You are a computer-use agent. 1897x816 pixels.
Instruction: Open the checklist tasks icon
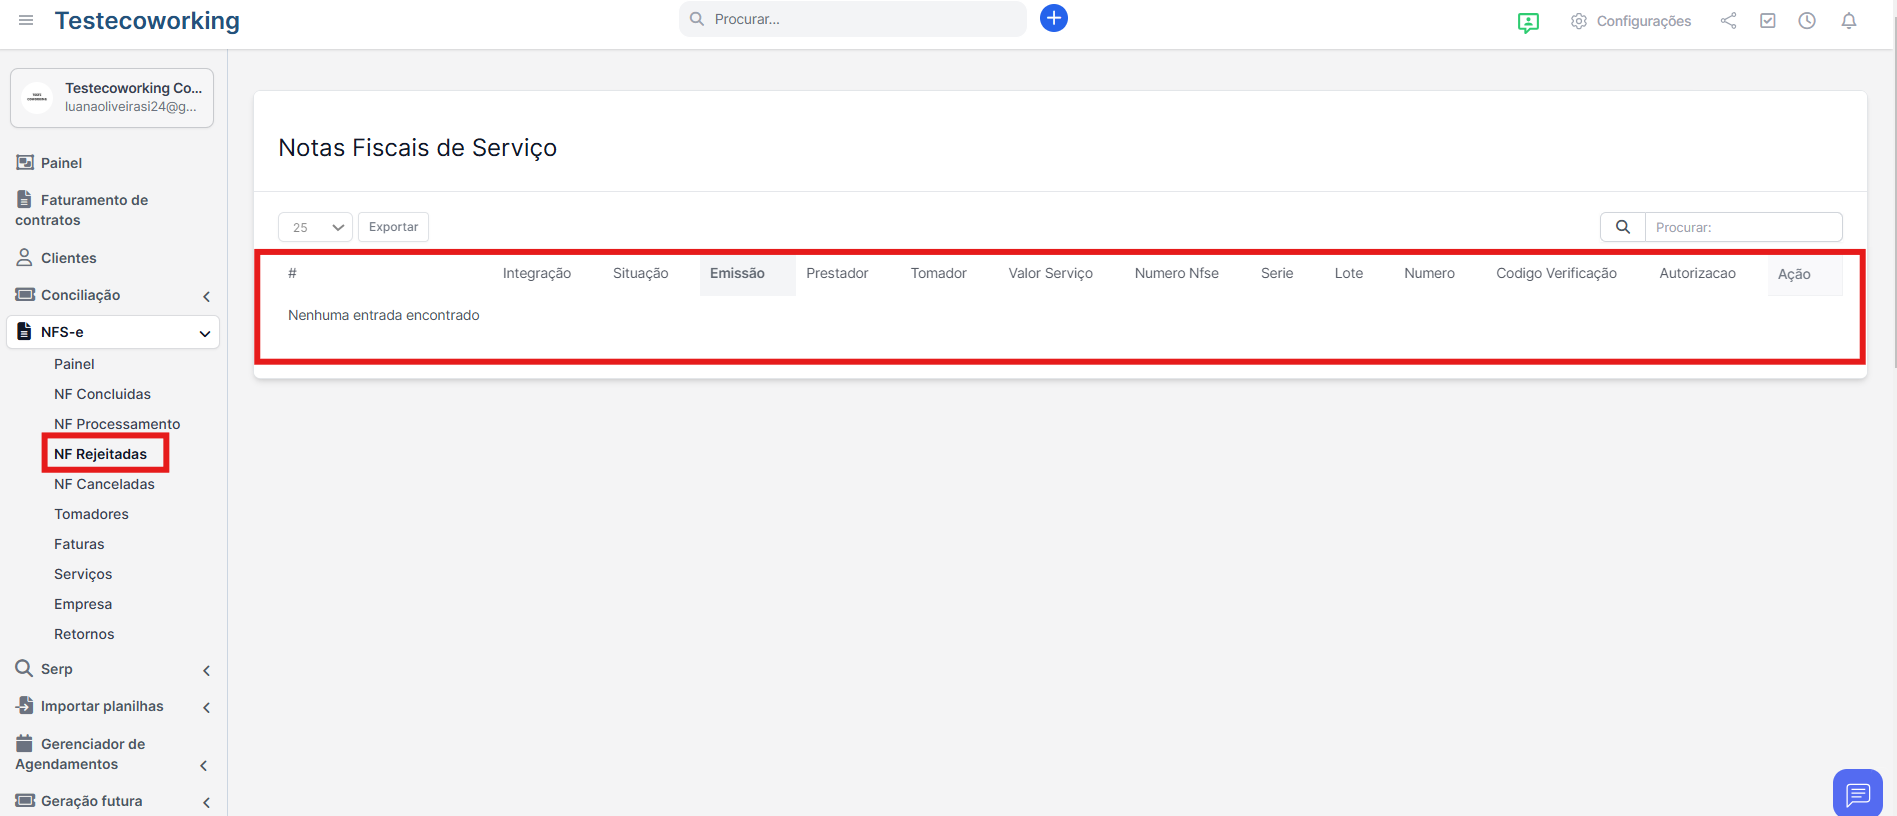(x=1767, y=21)
